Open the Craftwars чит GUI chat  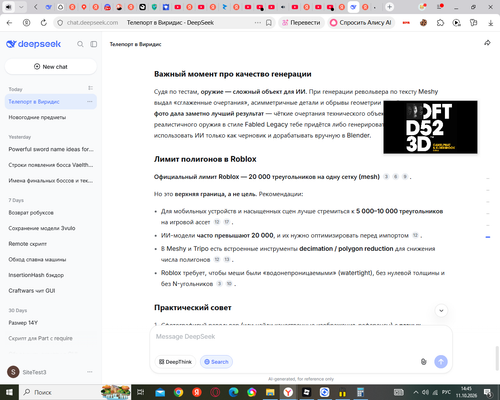click(x=32, y=291)
